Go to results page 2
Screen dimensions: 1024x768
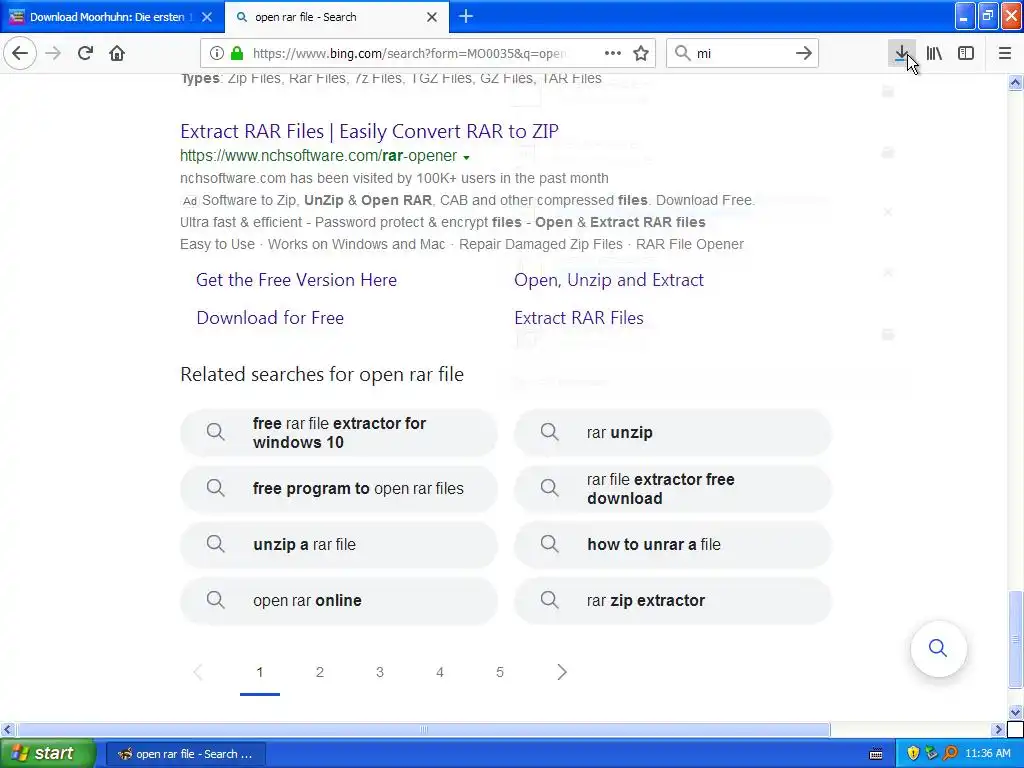tap(320, 672)
